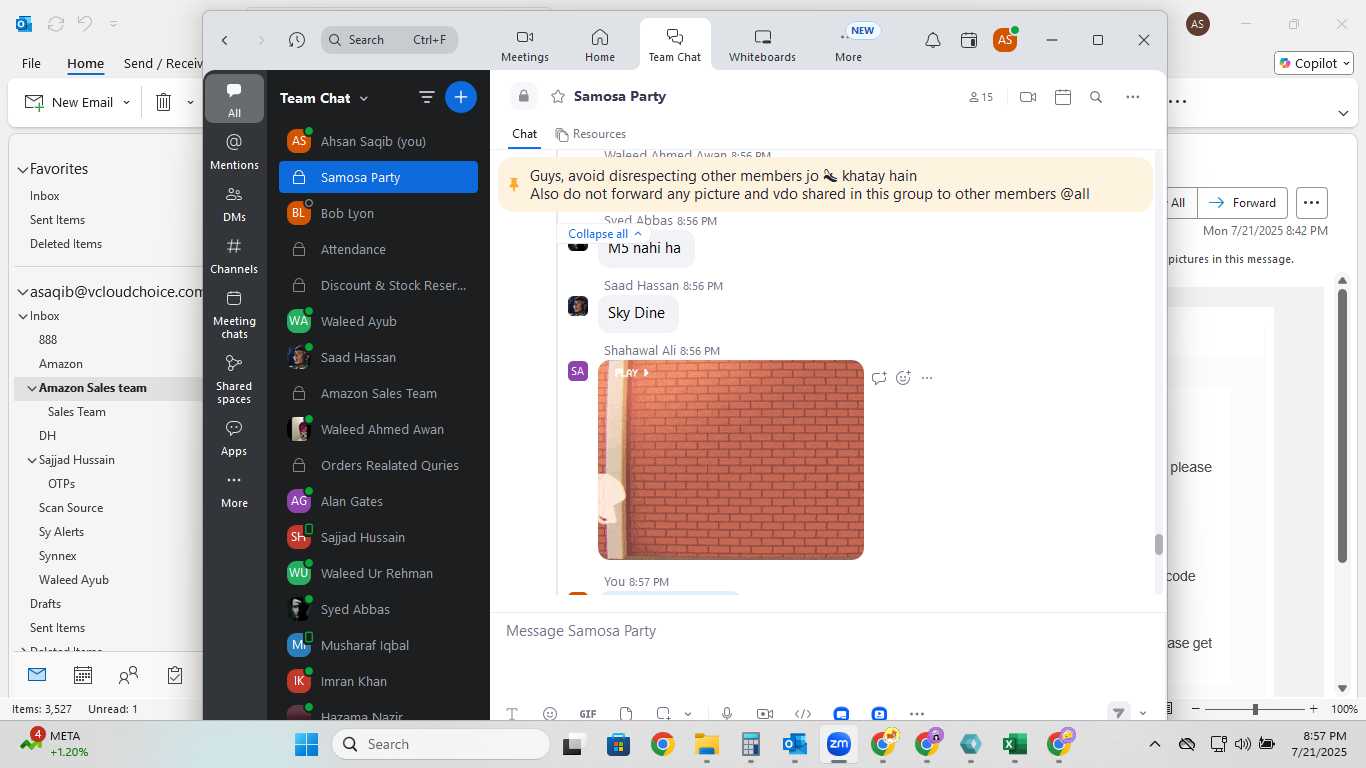1366x768 pixels.
Task: Add an emoji reaction to Shahawal Ali's video
Action: [904, 378]
